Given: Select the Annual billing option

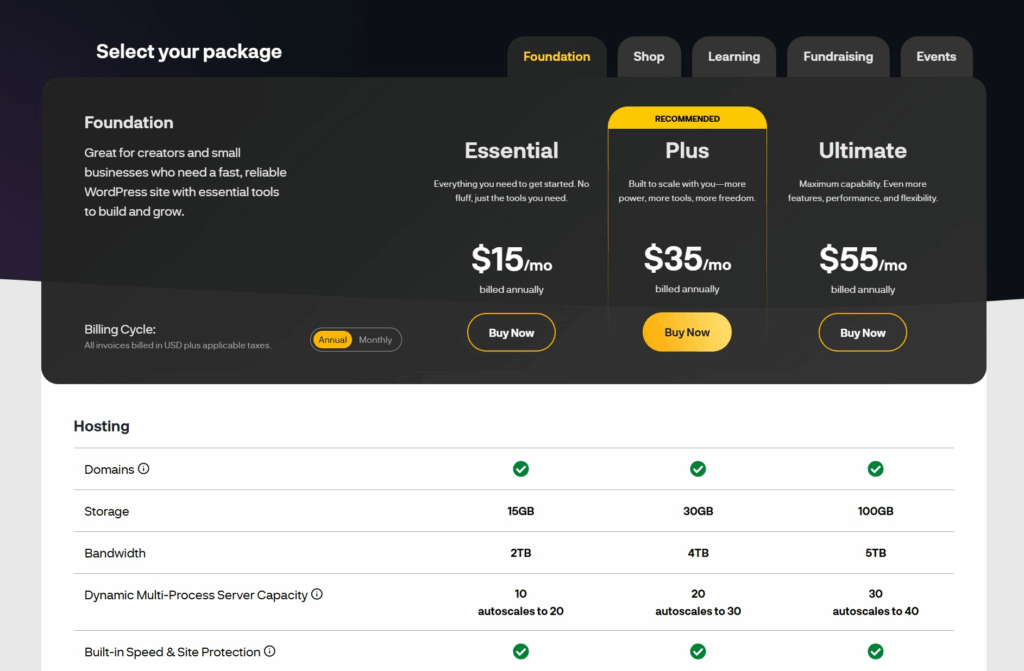Looking at the screenshot, I should point(333,340).
